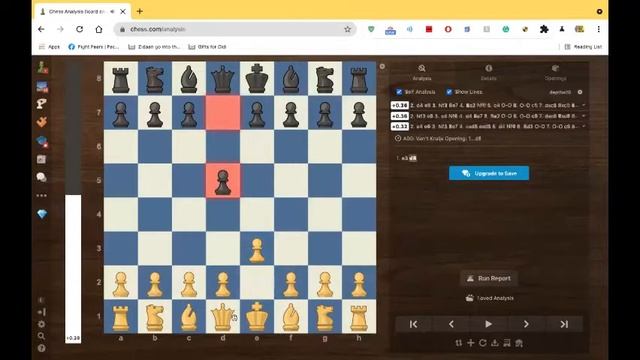Select move d5 in the move list
Screen dimensions: 640x360
pos(413,158)
